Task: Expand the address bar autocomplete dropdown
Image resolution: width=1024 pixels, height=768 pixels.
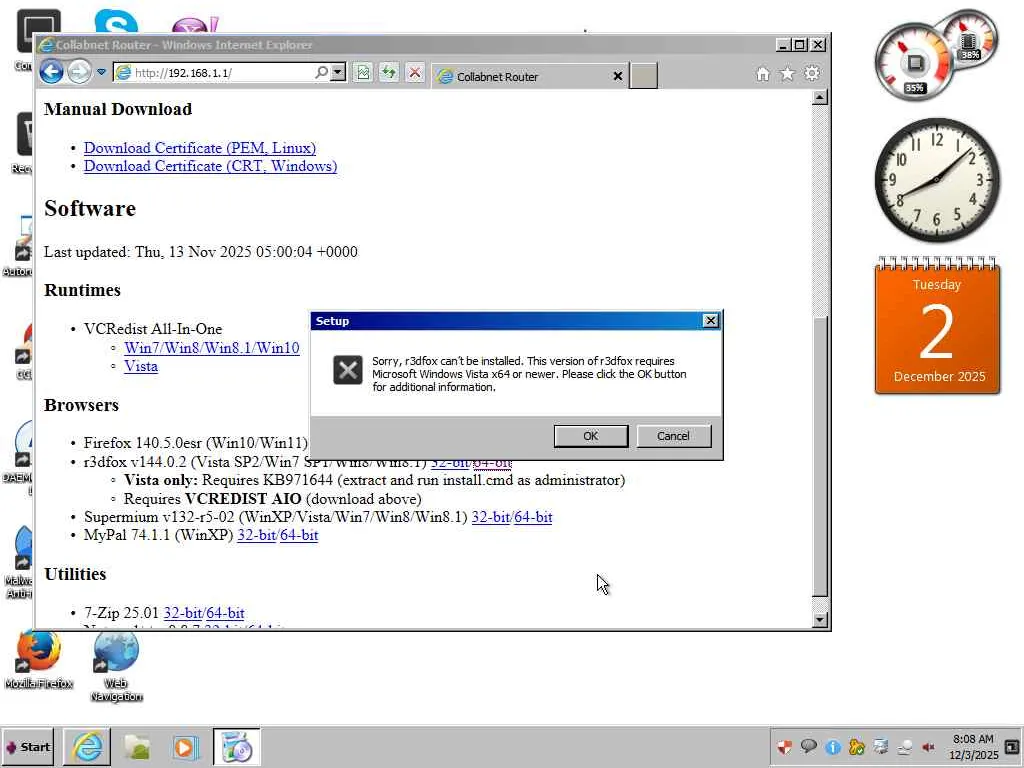Action: pos(338,72)
